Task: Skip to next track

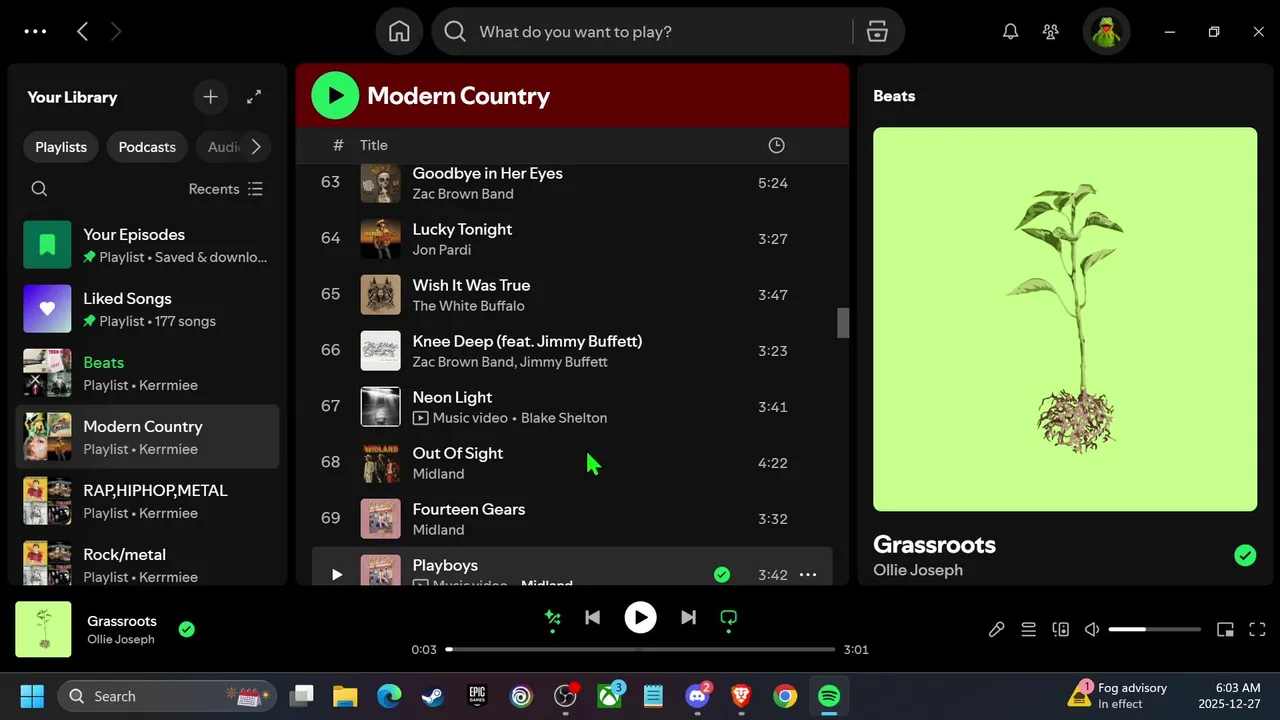Action: (688, 618)
